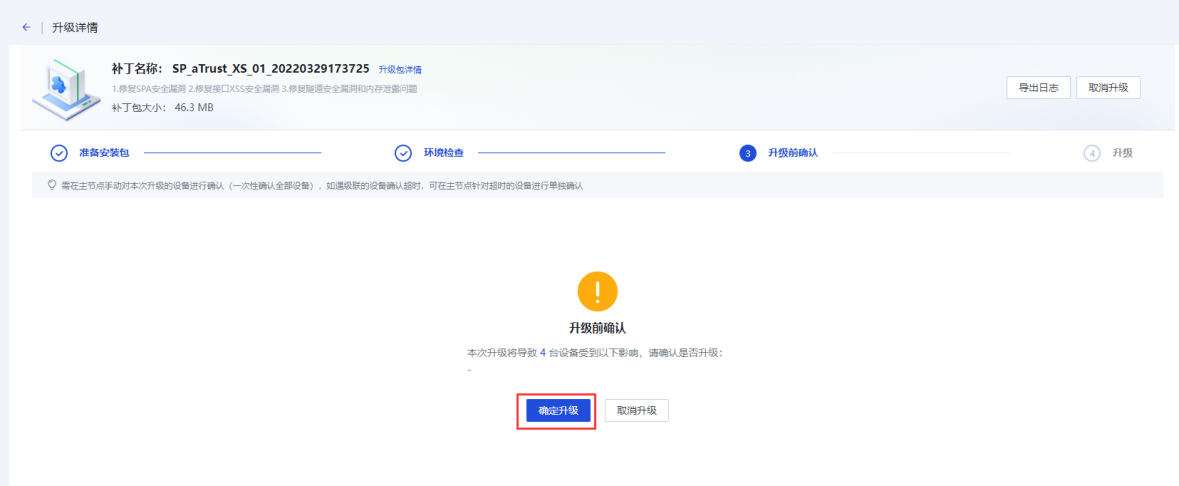Image resolution: width=1179 pixels, height=486 pixels.
Task: Confirm with the 确定升级 button
Action: pyautogui.click(x=558, y=411)
